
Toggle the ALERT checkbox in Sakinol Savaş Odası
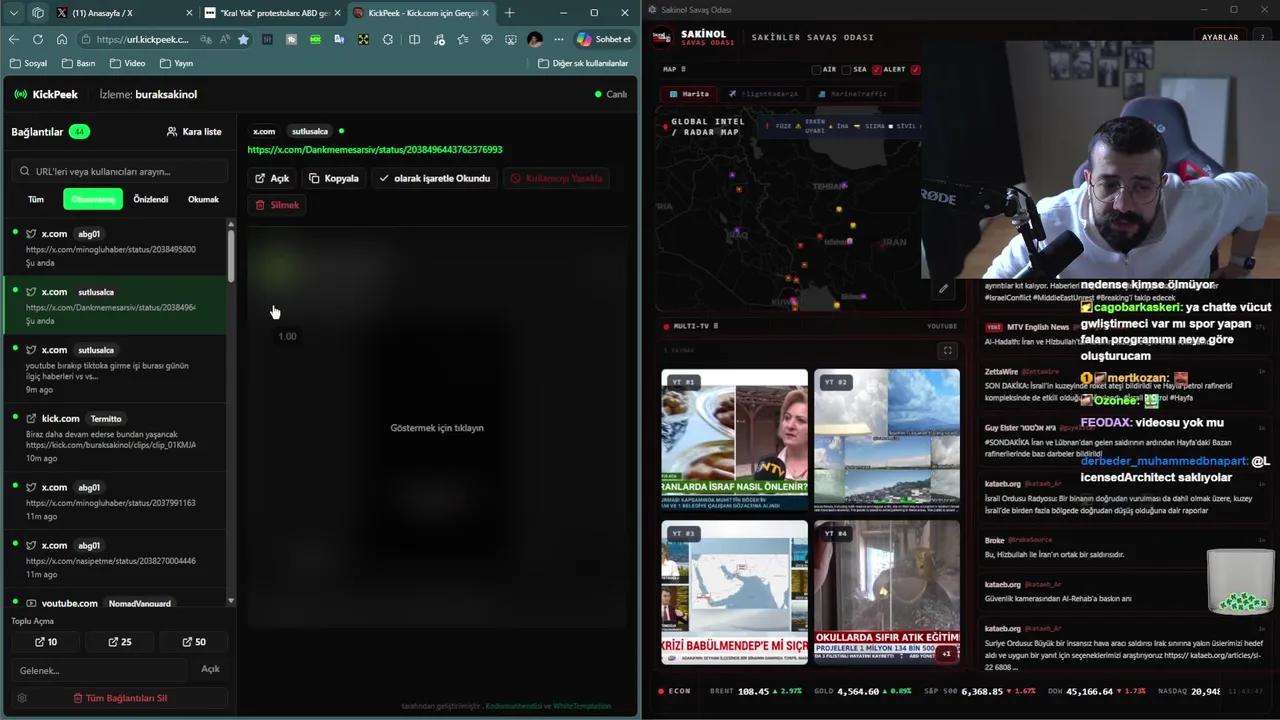pos(877,70)
